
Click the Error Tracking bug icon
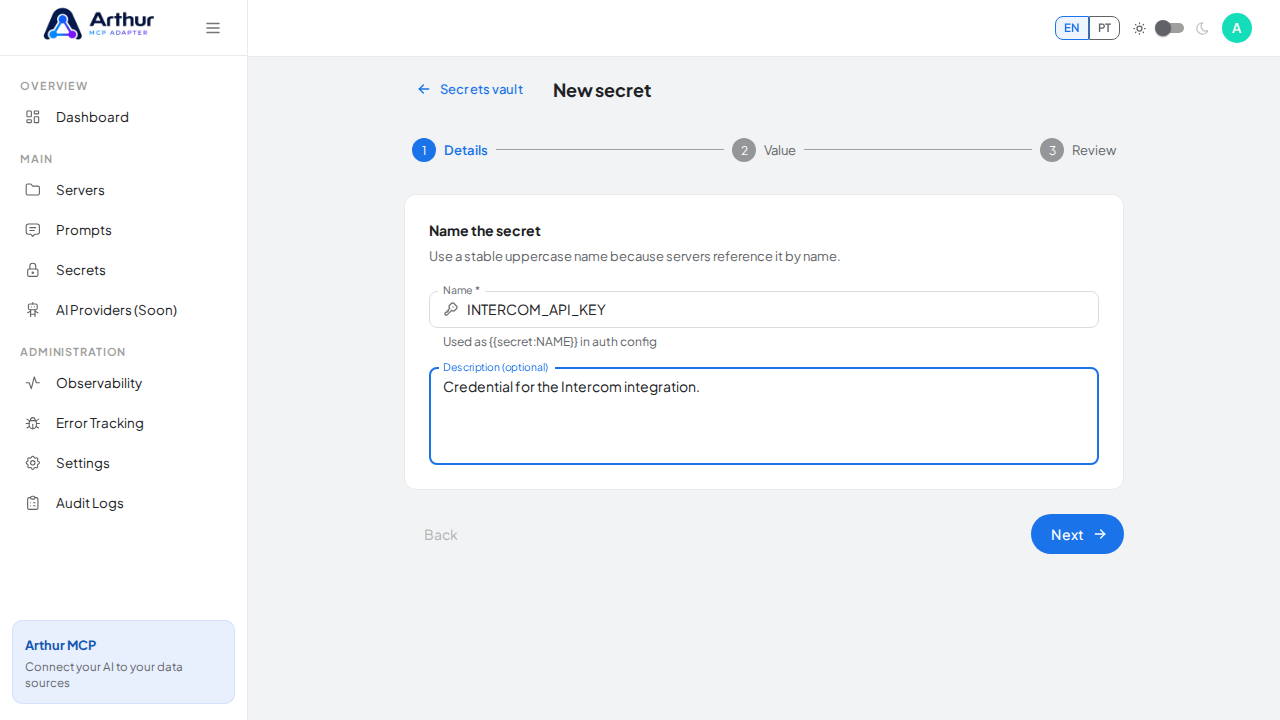(33, 423)
